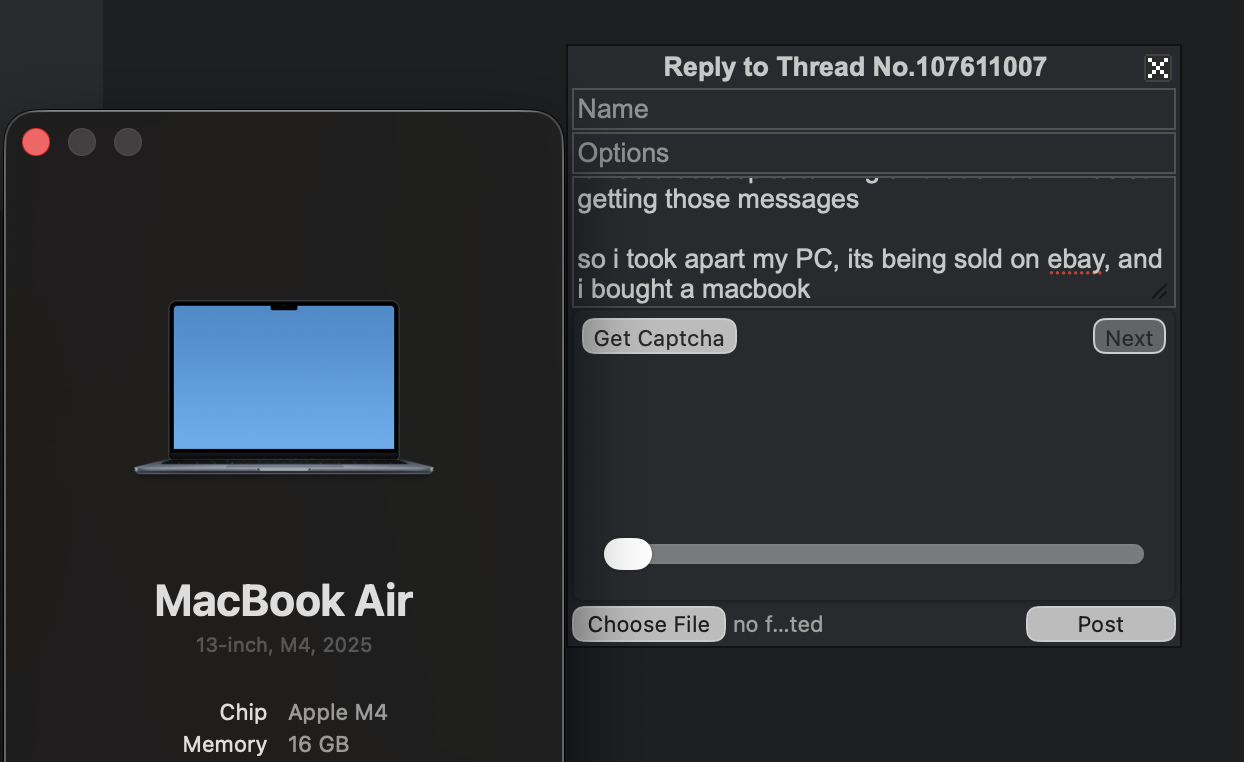The width and height of the screenshot is (1244, 762).
Task: Click the Next captcha button
Action: pos(1129,337)
